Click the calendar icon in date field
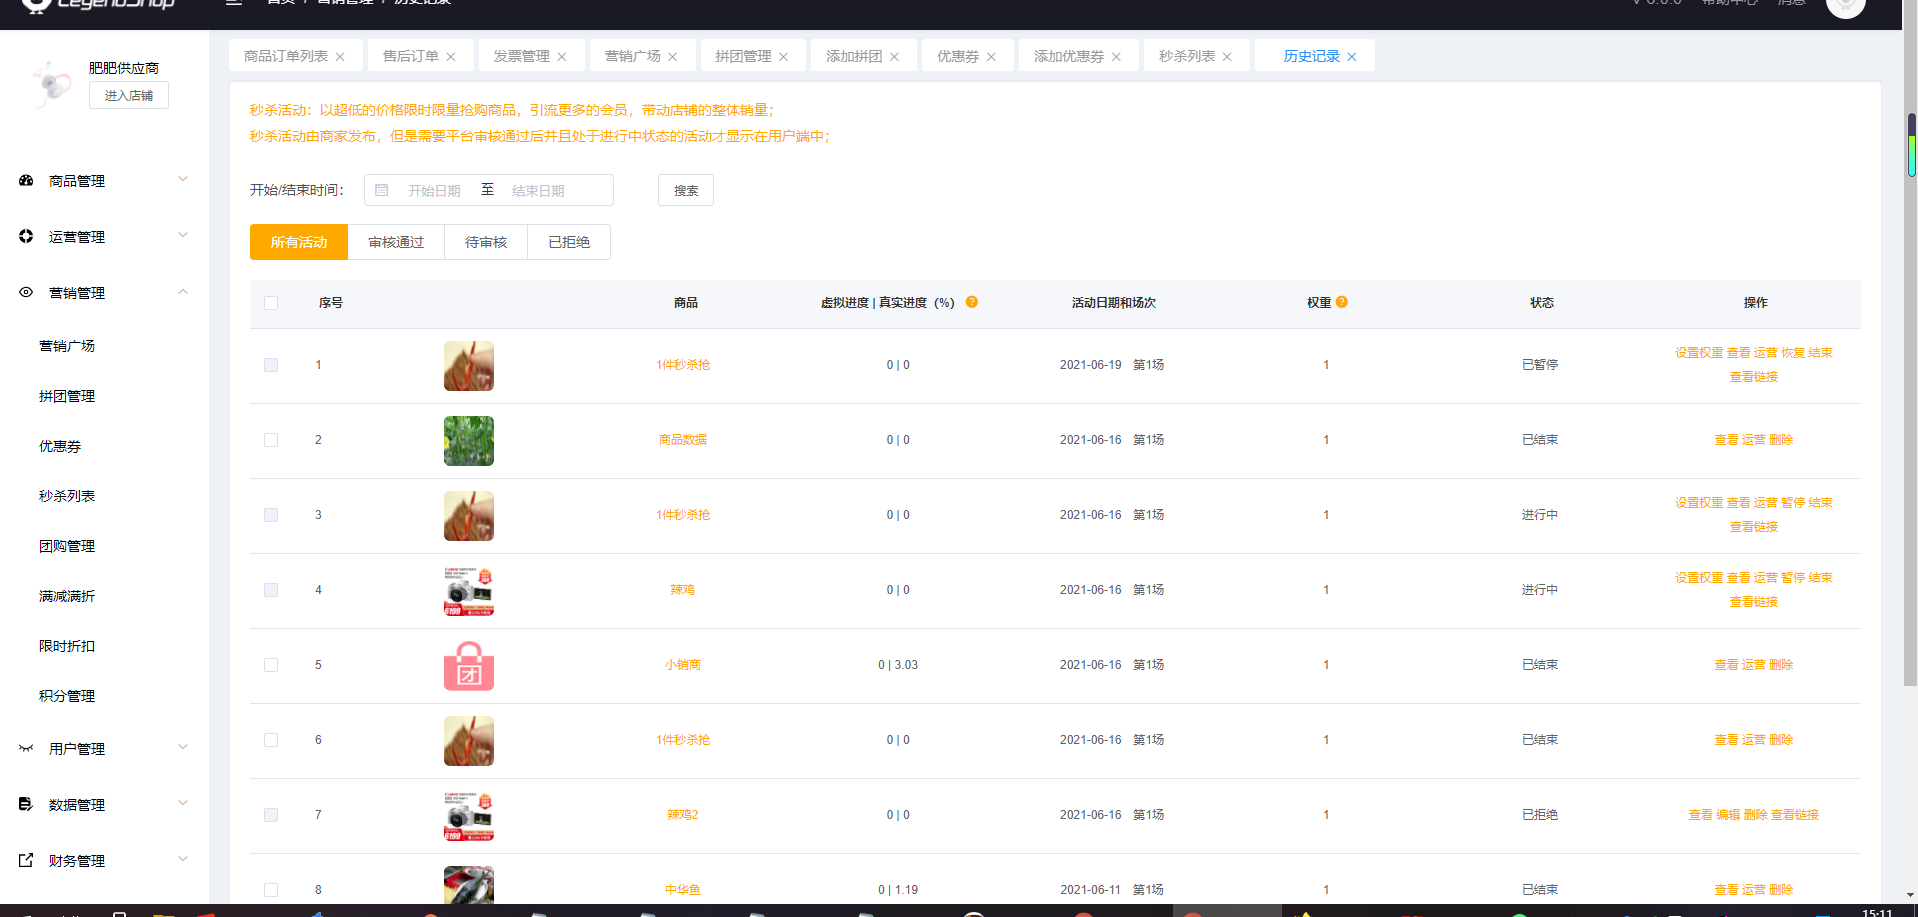1918x917 pixels. (382, 190)
